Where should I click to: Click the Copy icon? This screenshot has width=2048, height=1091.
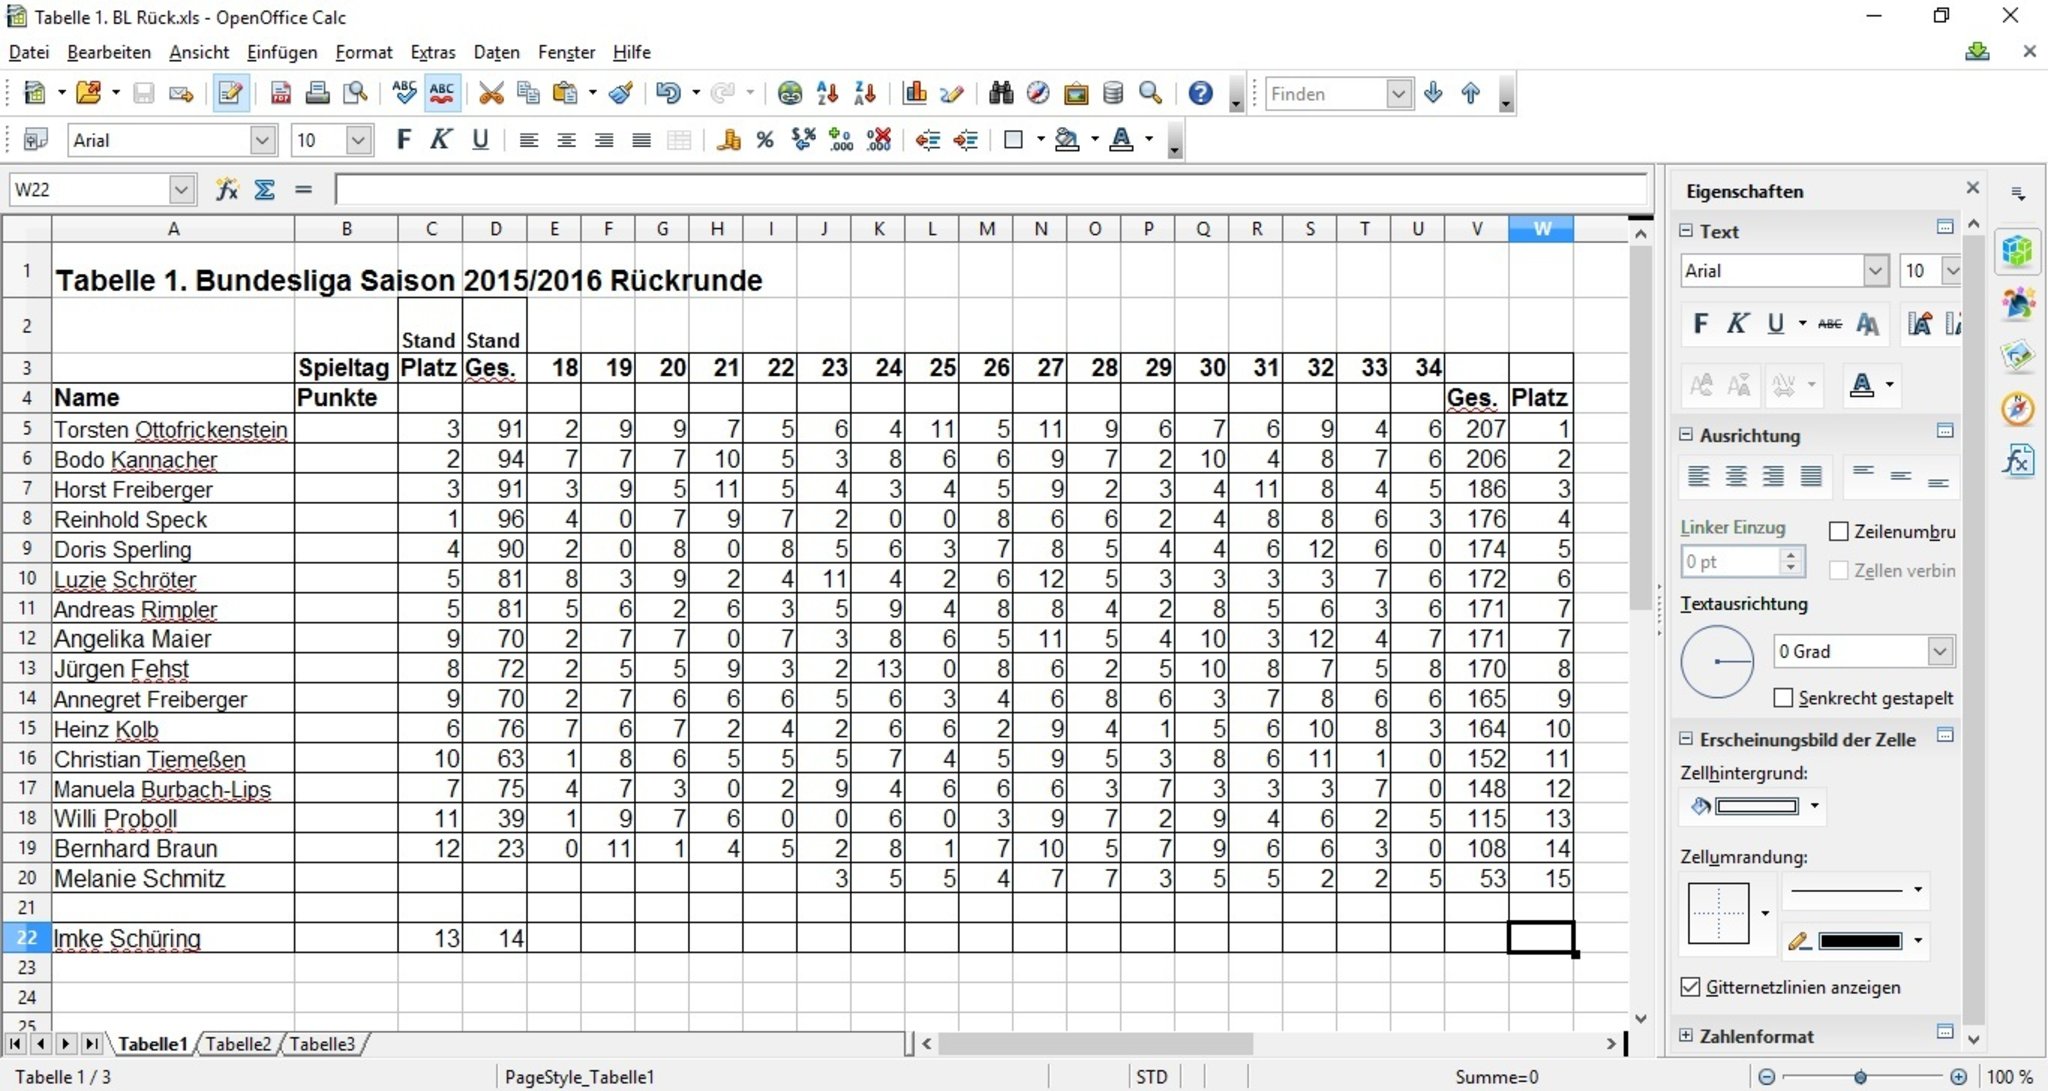pyautogui.click(x=527, y=94)
